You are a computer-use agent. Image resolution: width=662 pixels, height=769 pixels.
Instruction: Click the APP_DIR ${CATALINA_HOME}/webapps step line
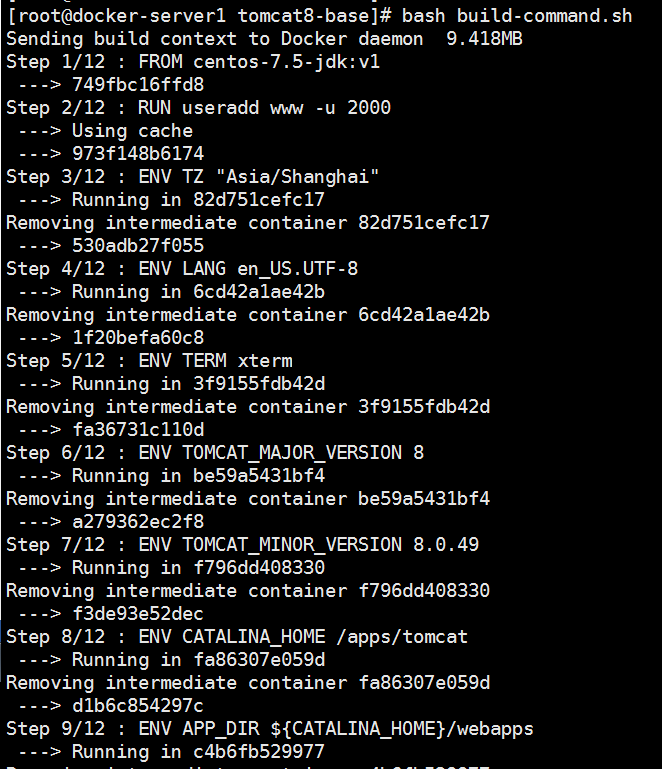[x=270, y=729]
